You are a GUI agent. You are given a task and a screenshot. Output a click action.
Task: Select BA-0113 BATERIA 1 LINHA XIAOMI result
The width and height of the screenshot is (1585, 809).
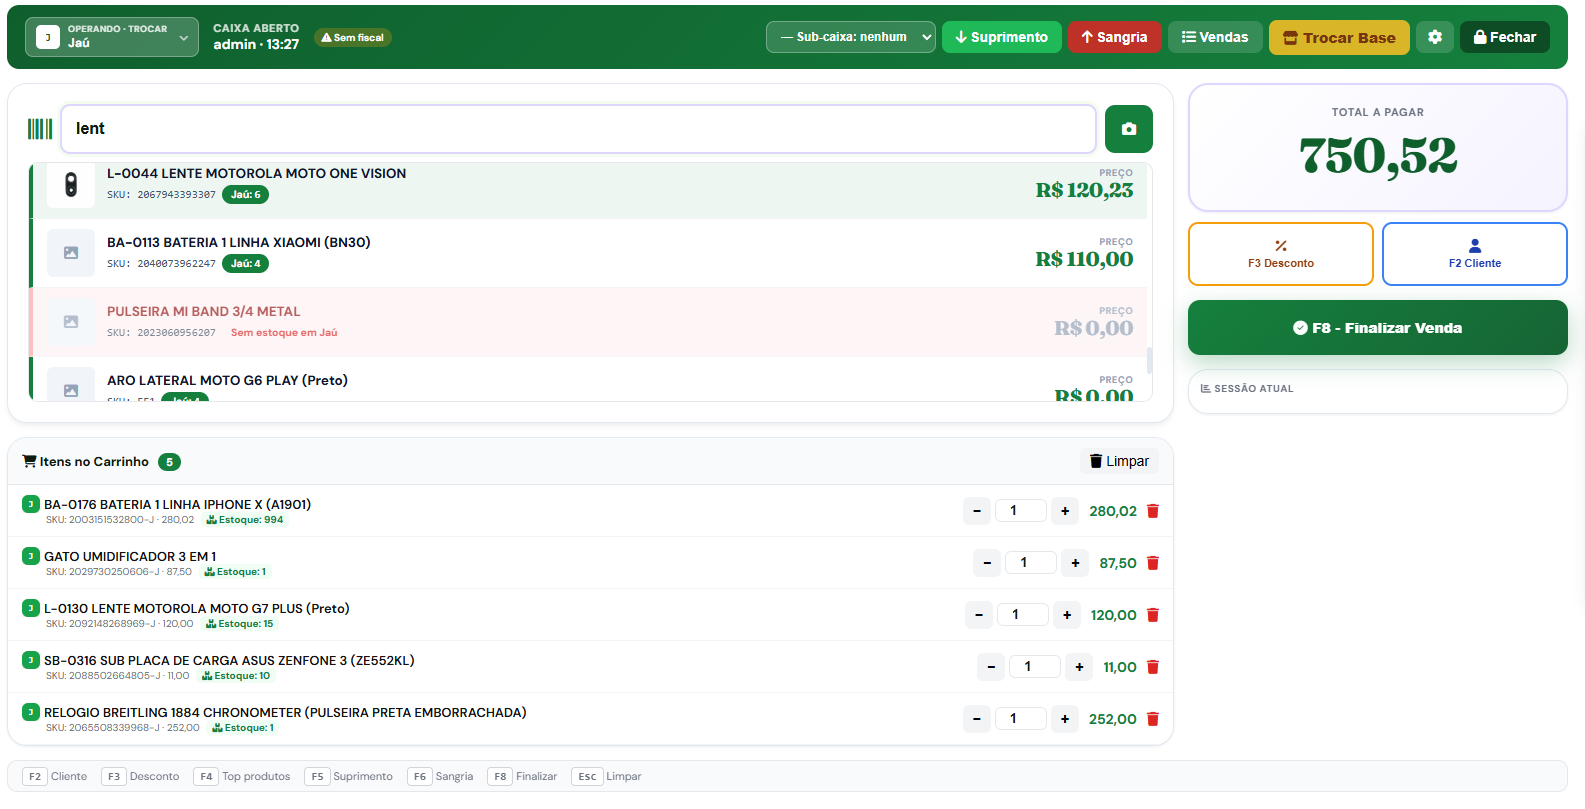coord(590,253)
